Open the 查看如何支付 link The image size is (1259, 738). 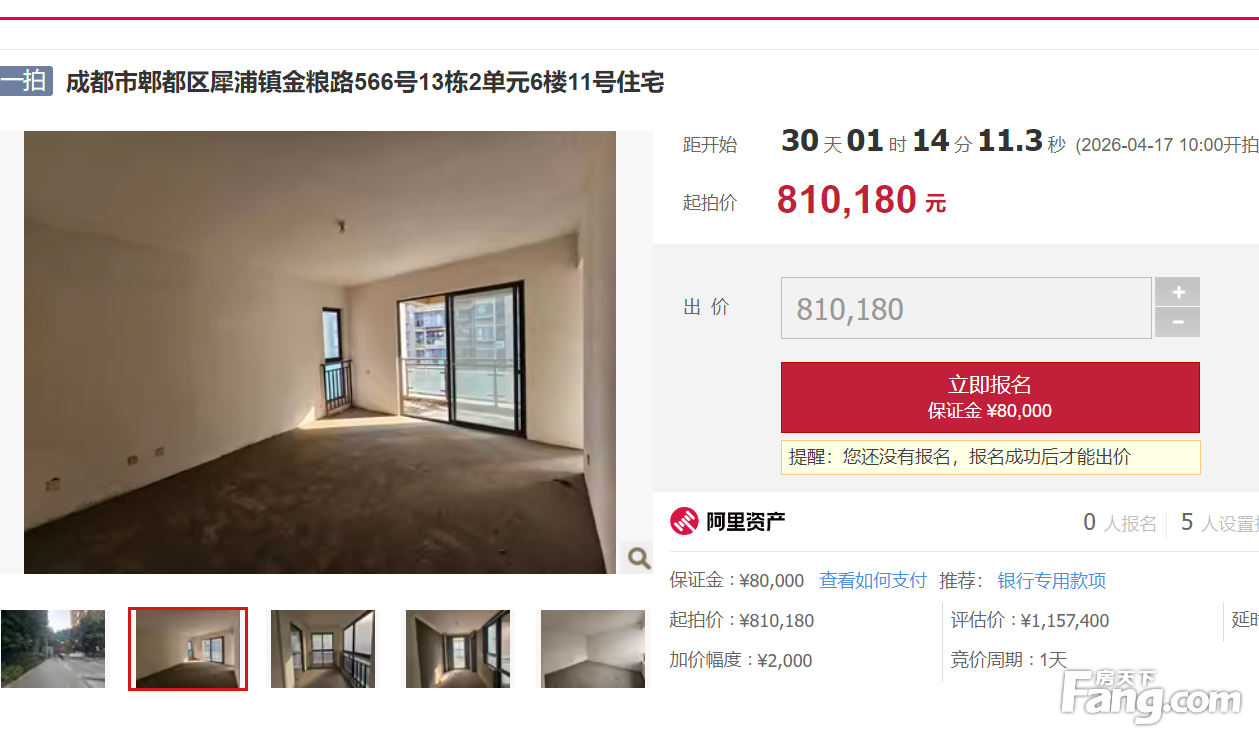(873, 581)
